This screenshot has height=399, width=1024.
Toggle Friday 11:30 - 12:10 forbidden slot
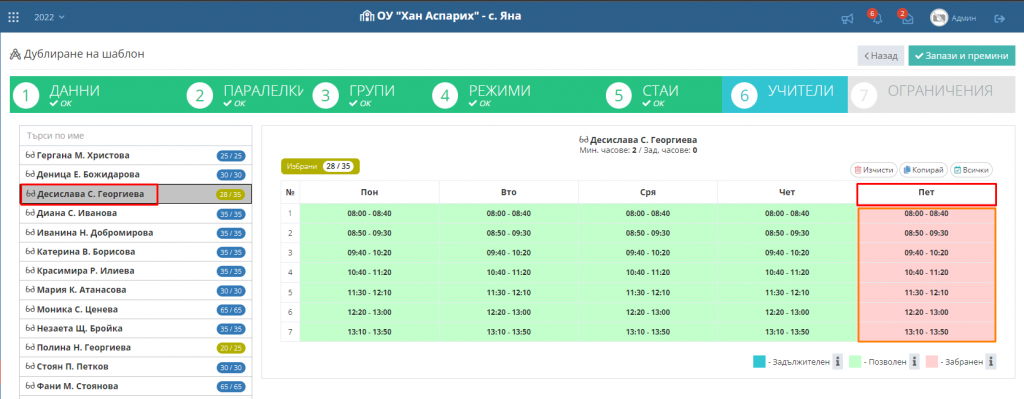click(x=926, y=293)
